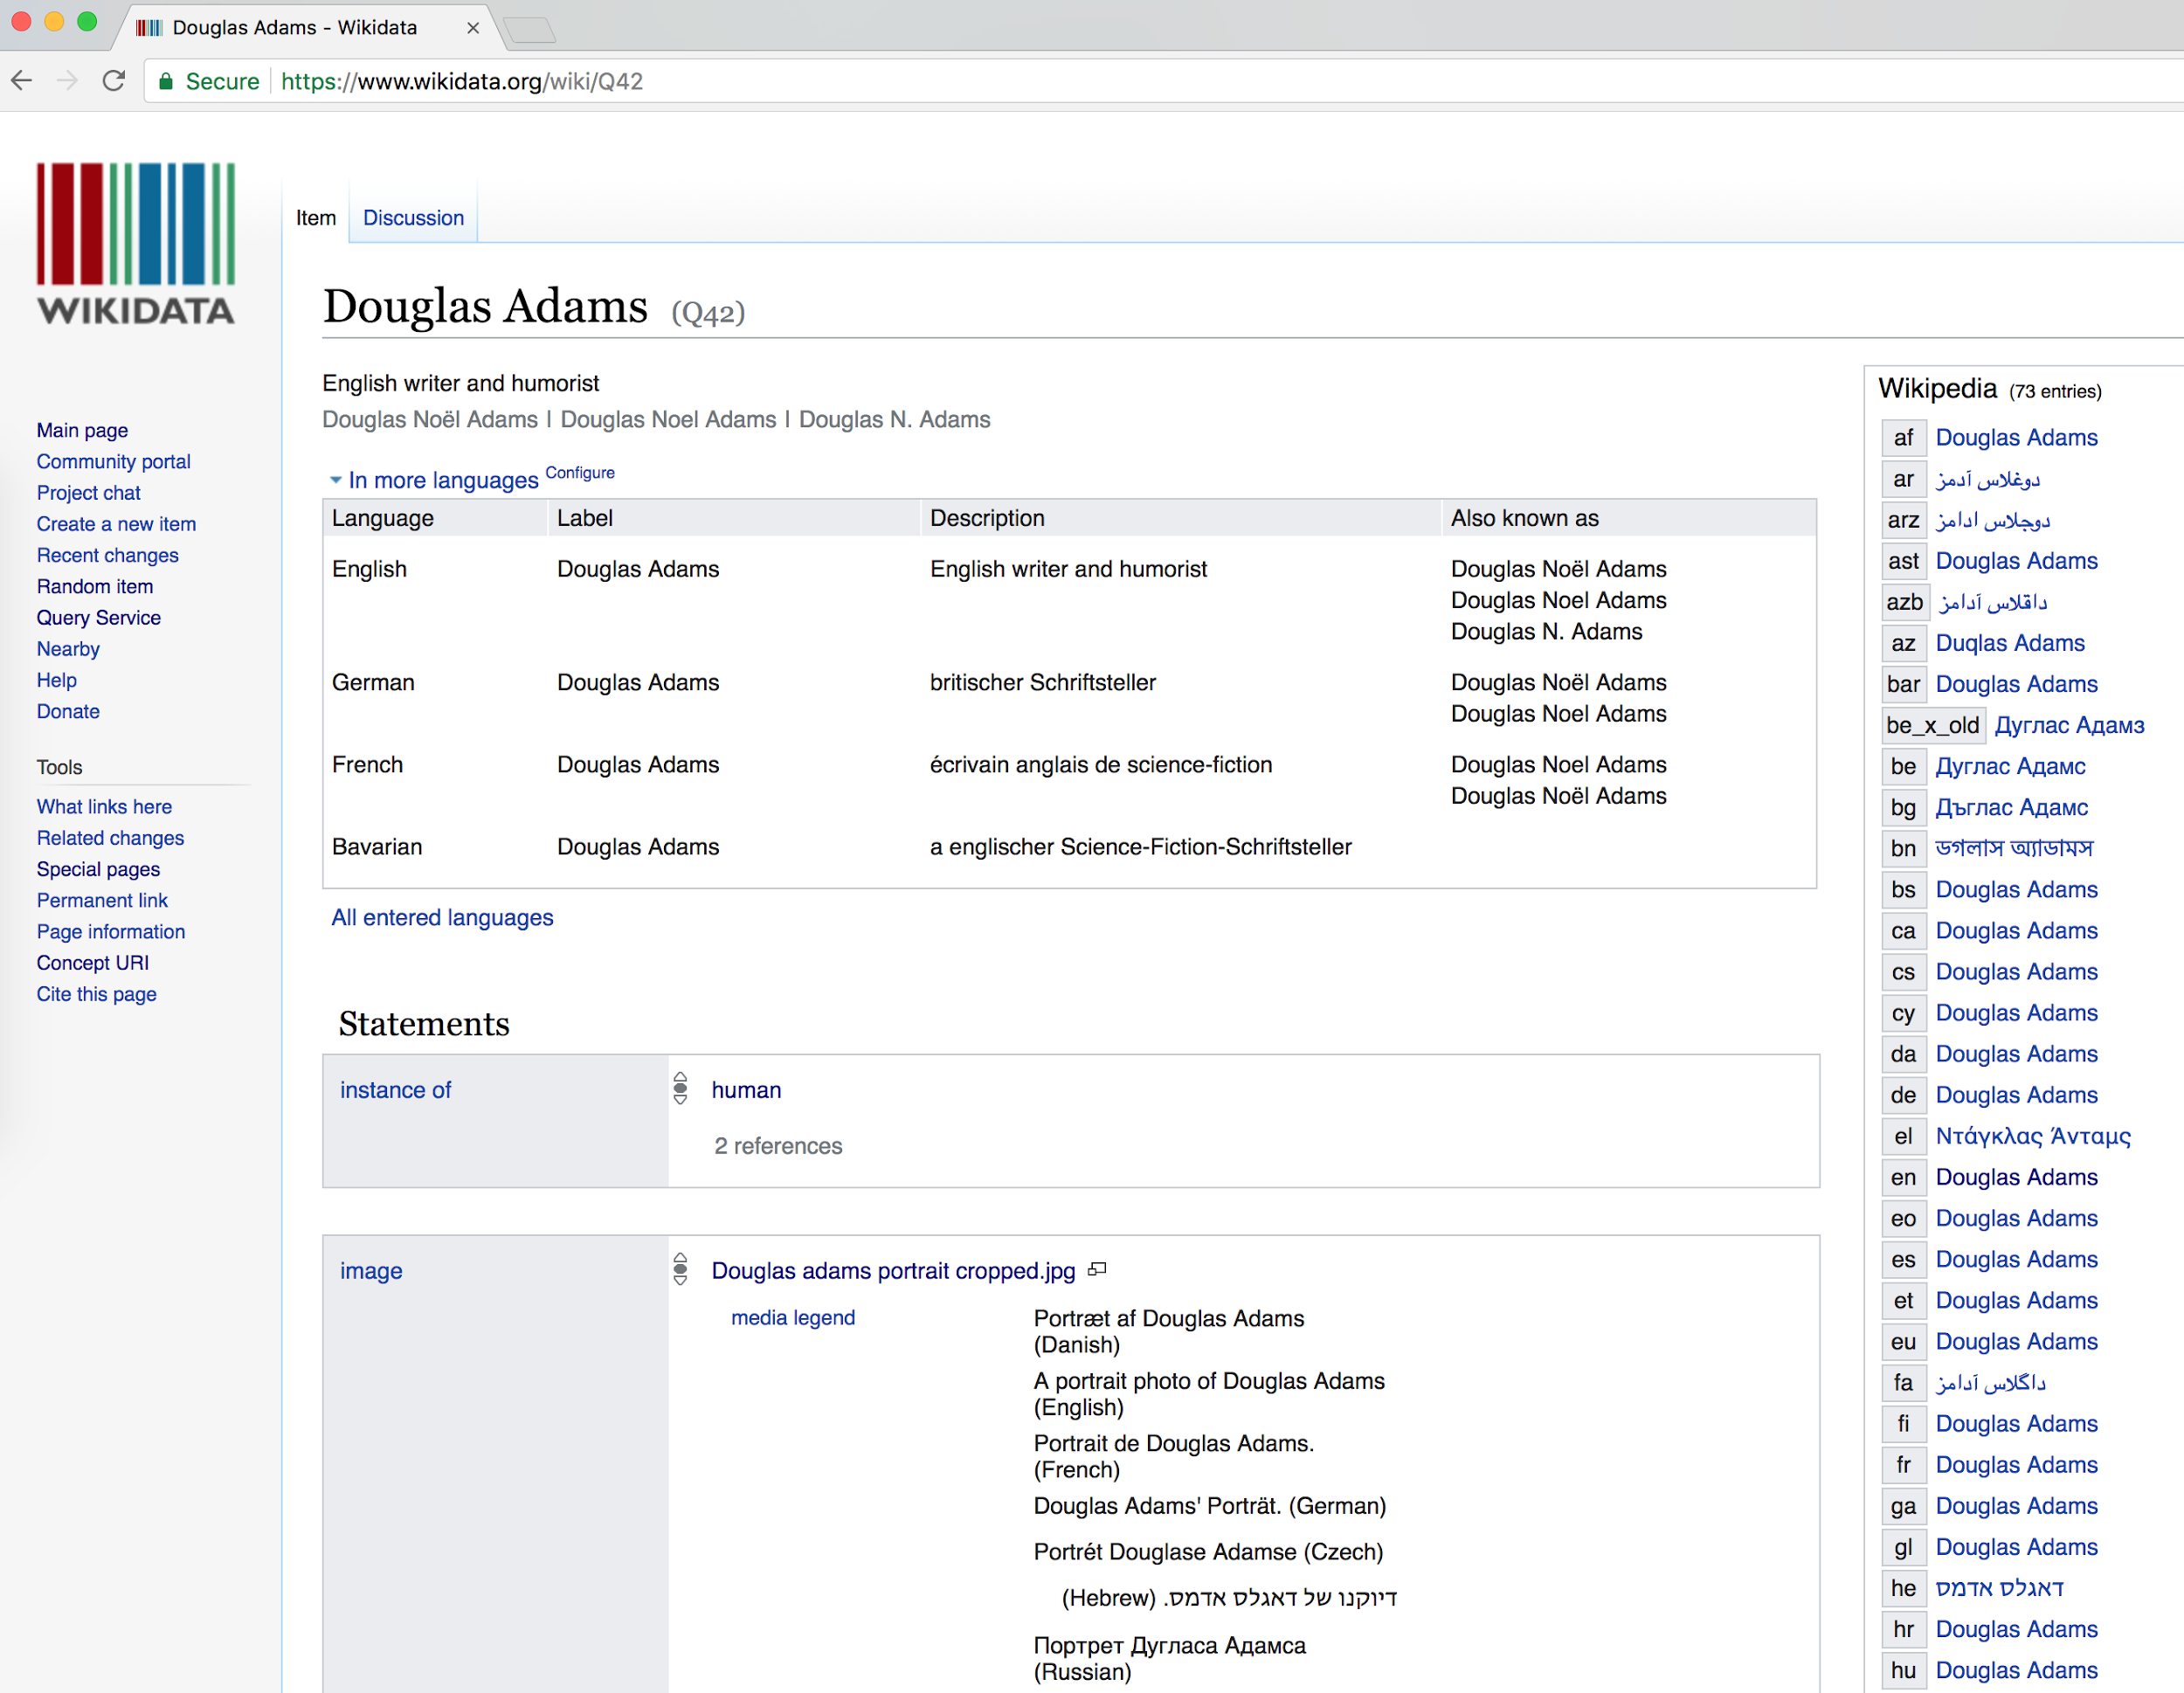Screen dimensions: 2184x1693
Task: Select the Item tab
Action: click(x=316, y=218)
